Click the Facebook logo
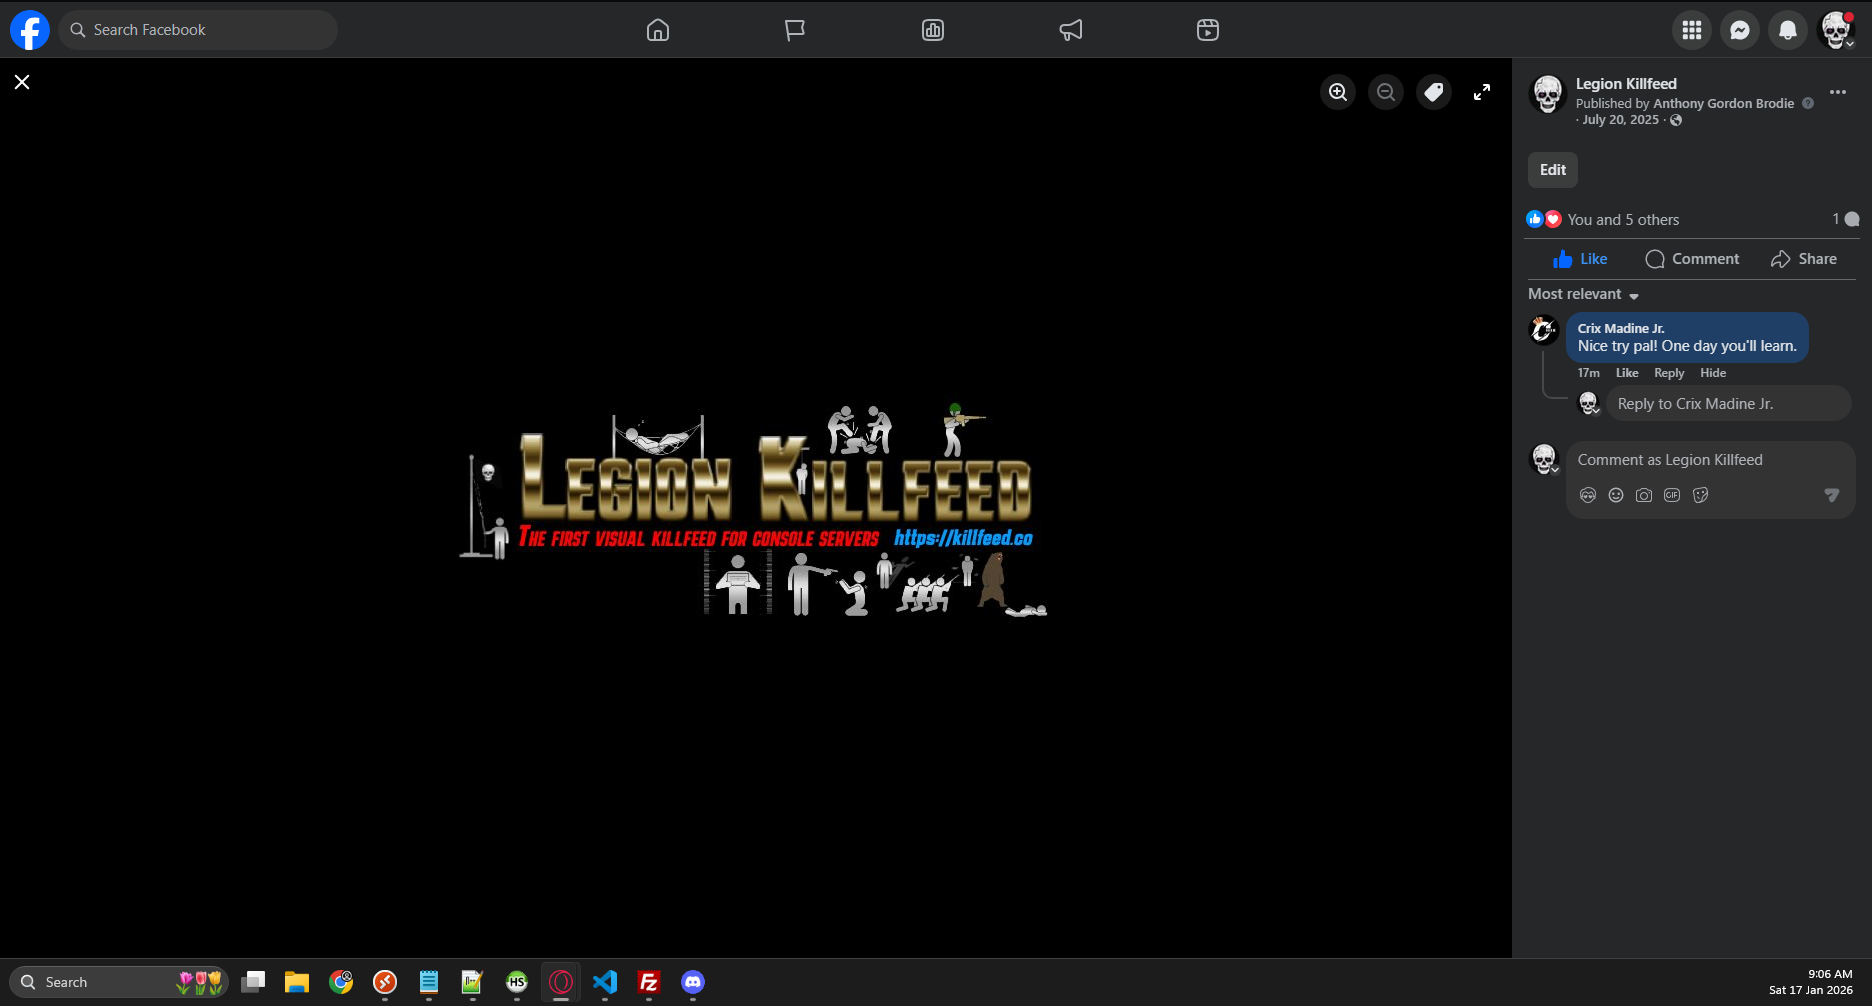This screenshot has width=1872, height=1006. [x=30, y=30]
